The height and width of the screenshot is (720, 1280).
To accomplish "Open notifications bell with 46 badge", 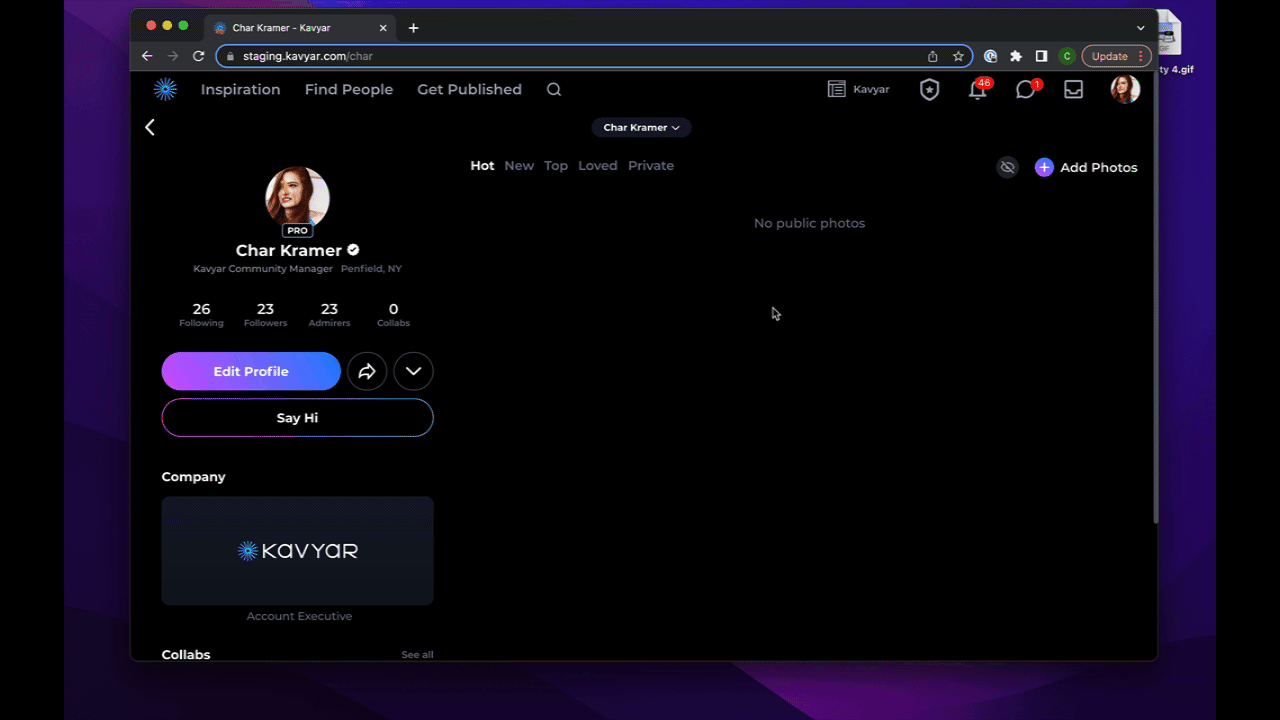I will [x=978, y=89].
